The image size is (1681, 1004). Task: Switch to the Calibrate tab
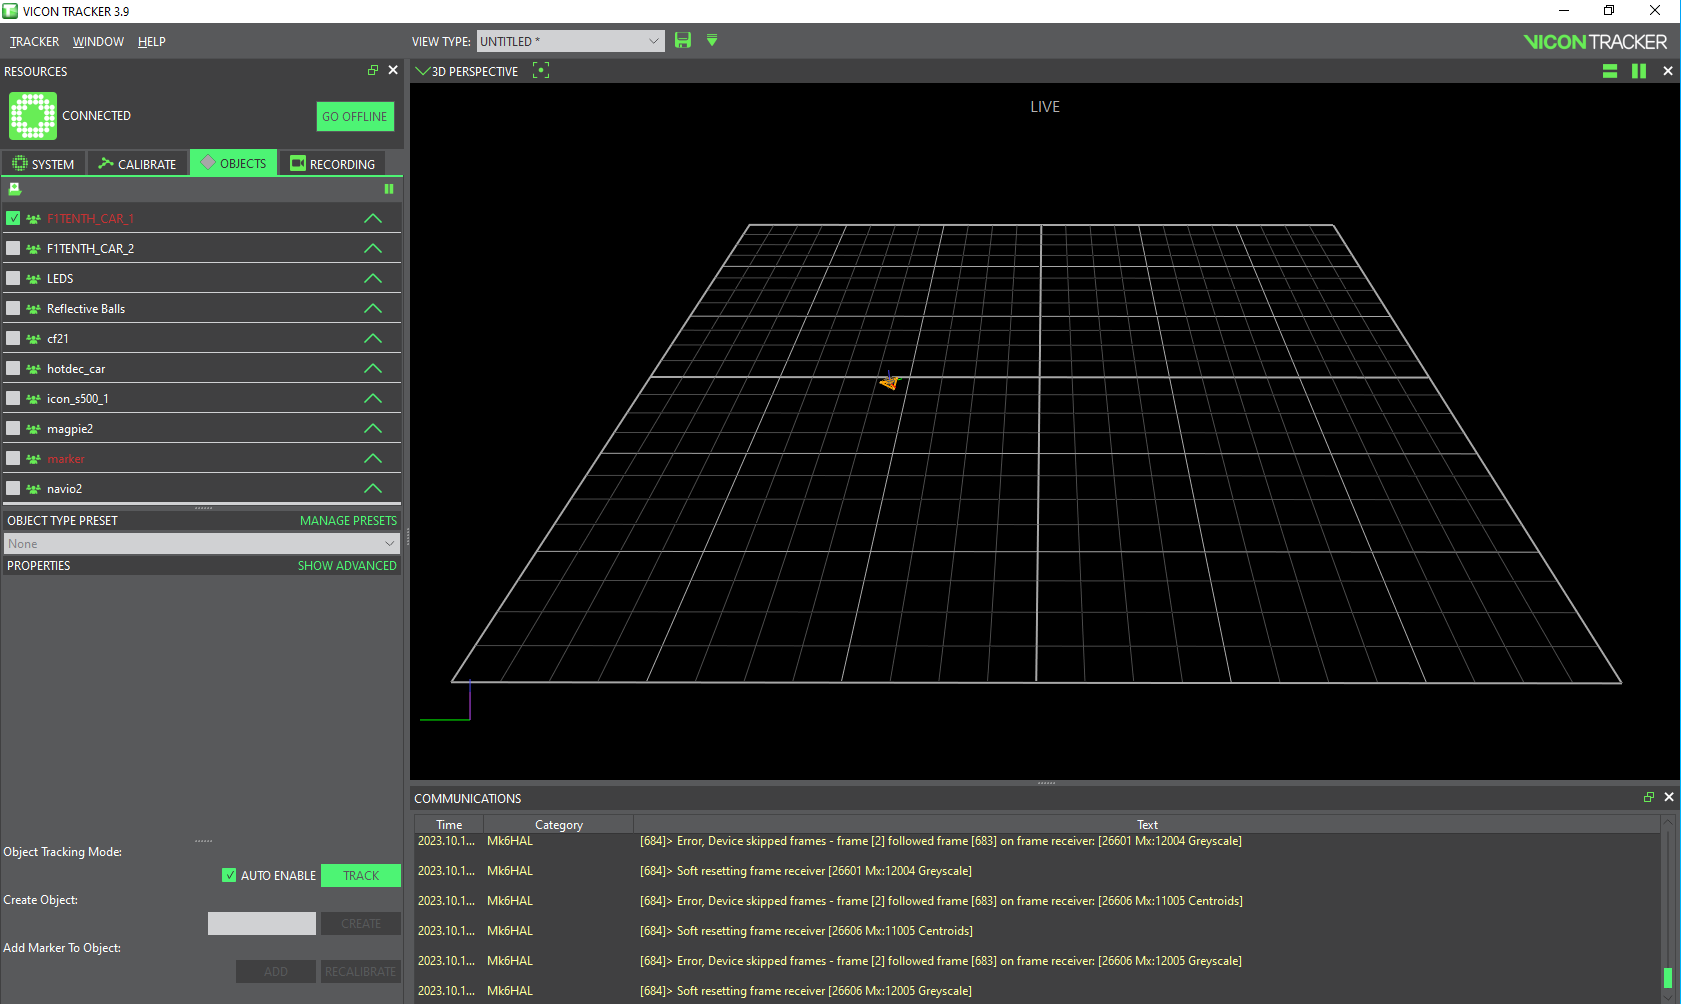pos(137,164)
